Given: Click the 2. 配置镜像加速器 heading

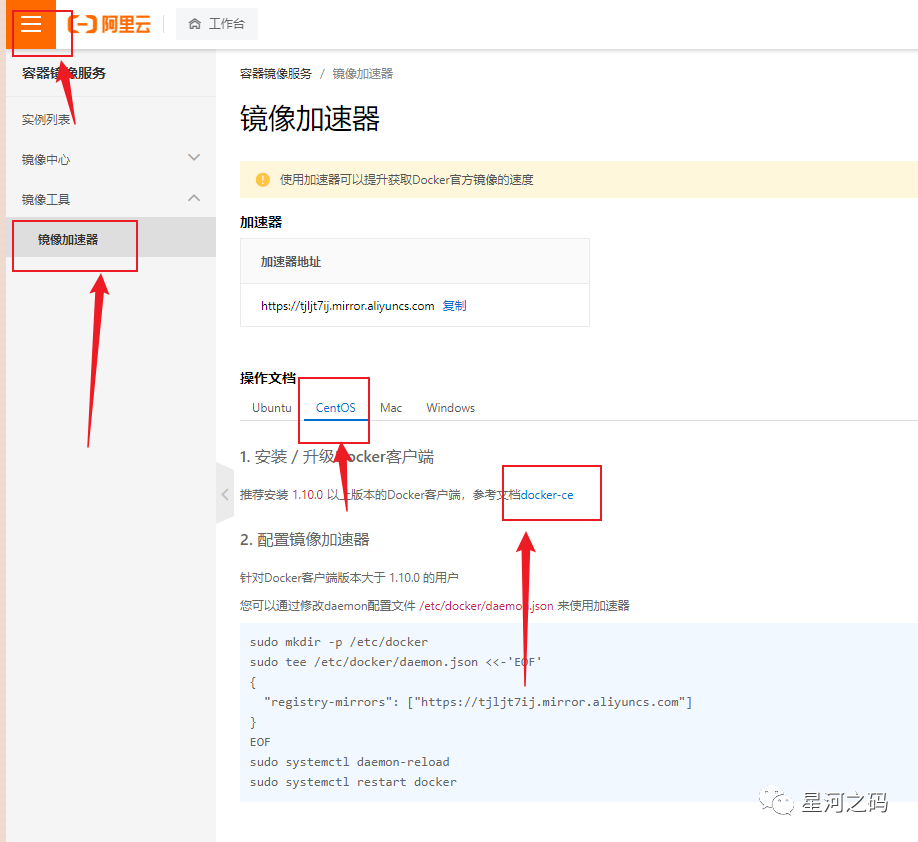Looking at the screenshot, I should tap(304, 539).
